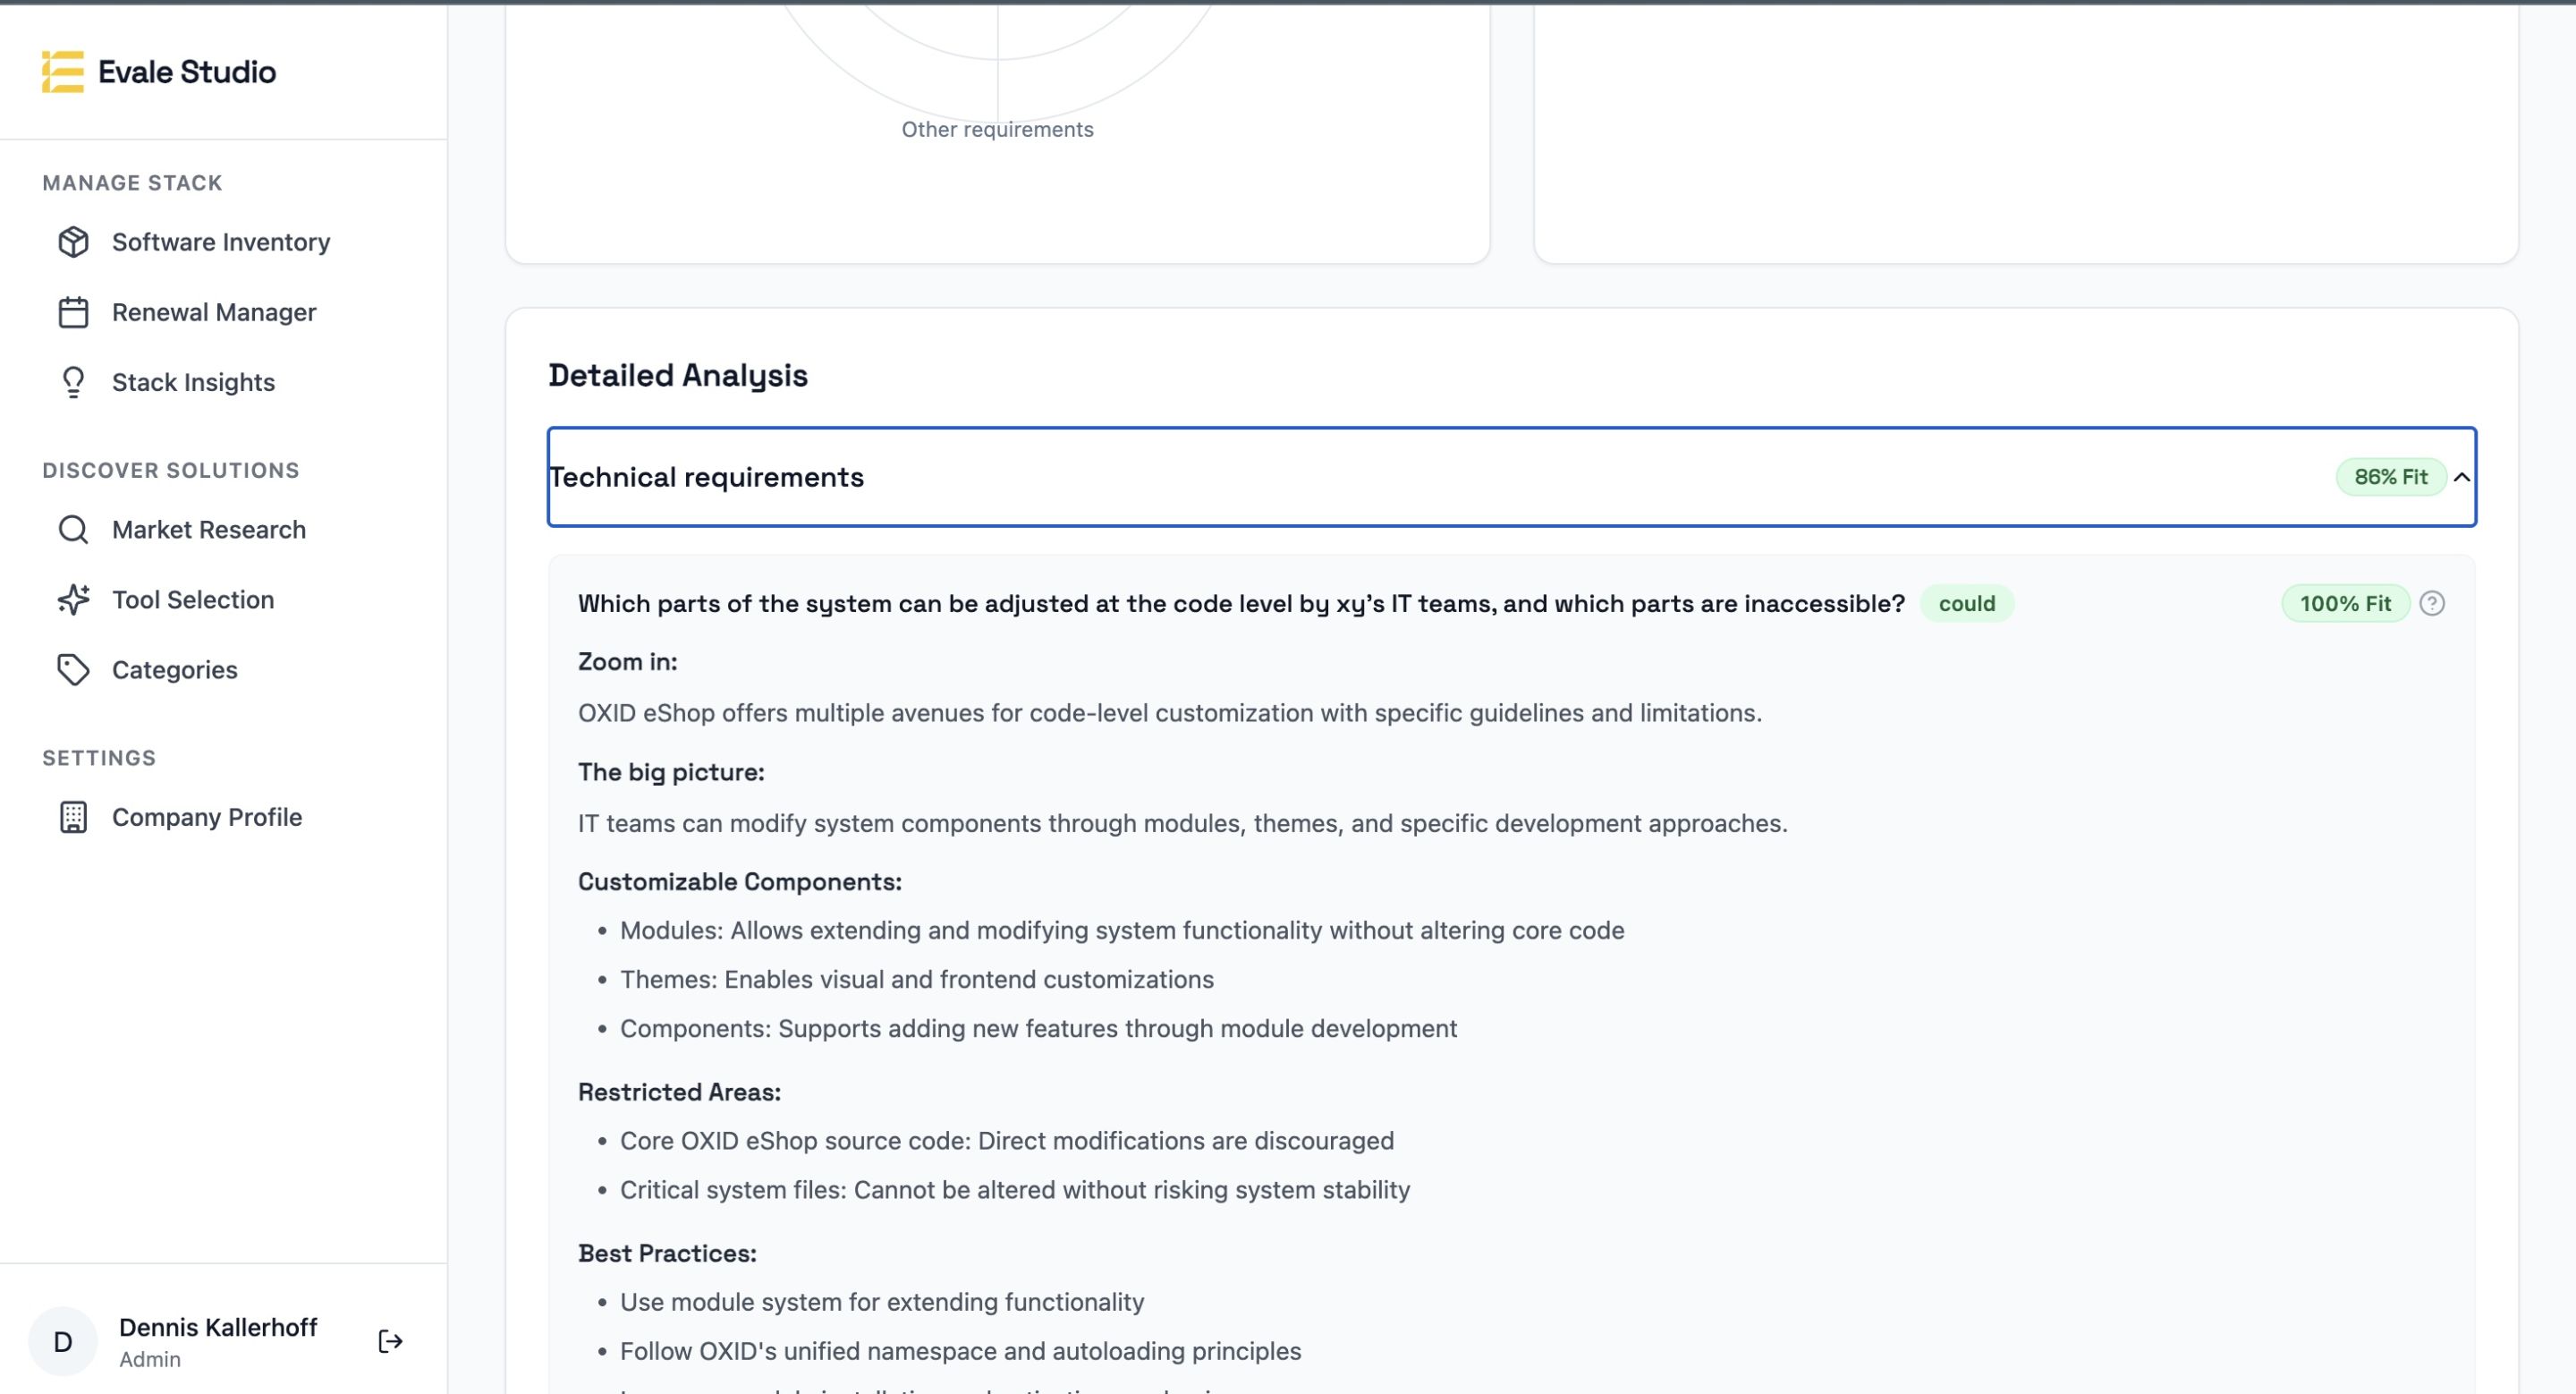Click the Categories tag icon
Screen dimensions: 2576x1394
pyautogui.click(x=73, y=670)
